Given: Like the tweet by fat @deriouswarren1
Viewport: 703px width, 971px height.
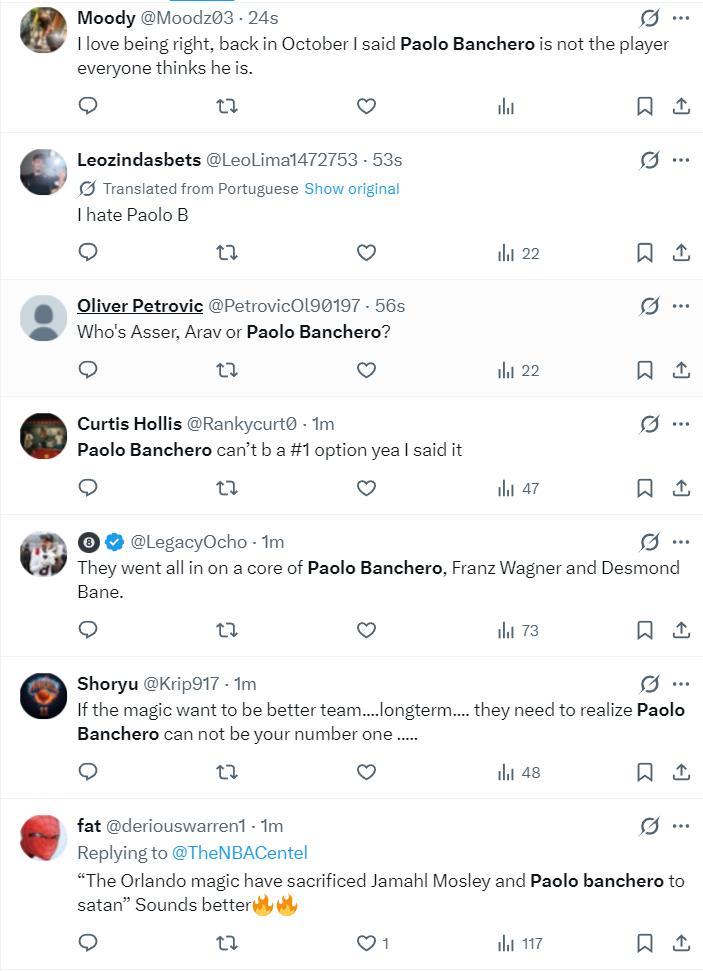Looking at the screenshot, I should coord(366,943).
